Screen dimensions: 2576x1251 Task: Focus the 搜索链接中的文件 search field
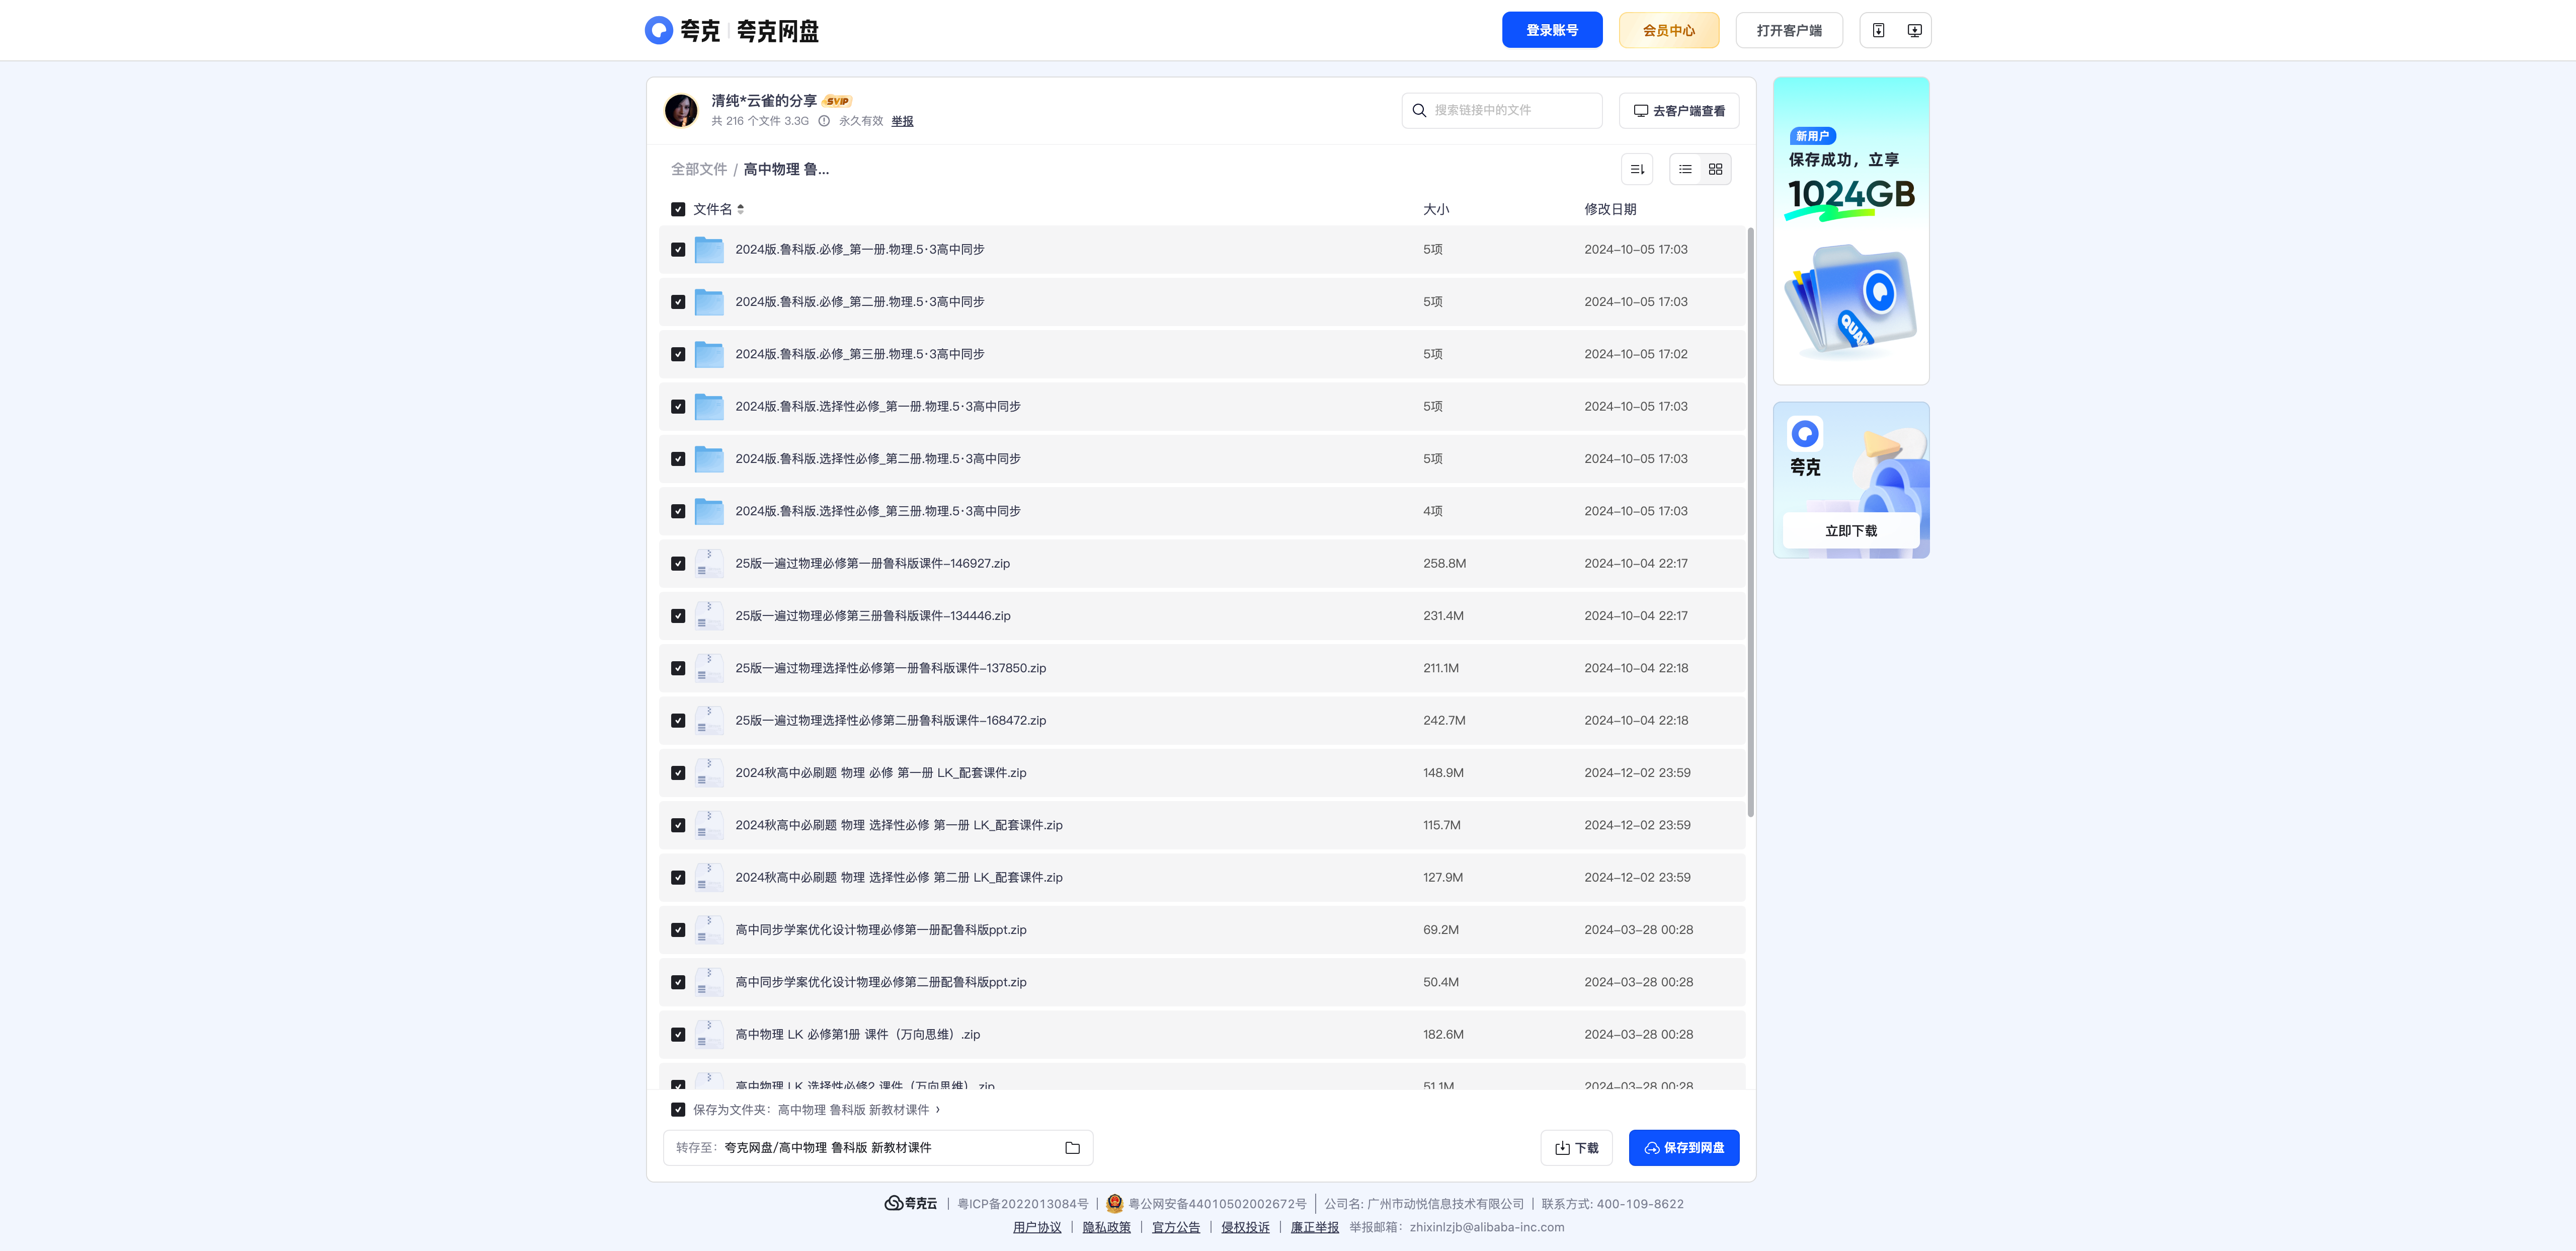click(x=1501, y=110)
